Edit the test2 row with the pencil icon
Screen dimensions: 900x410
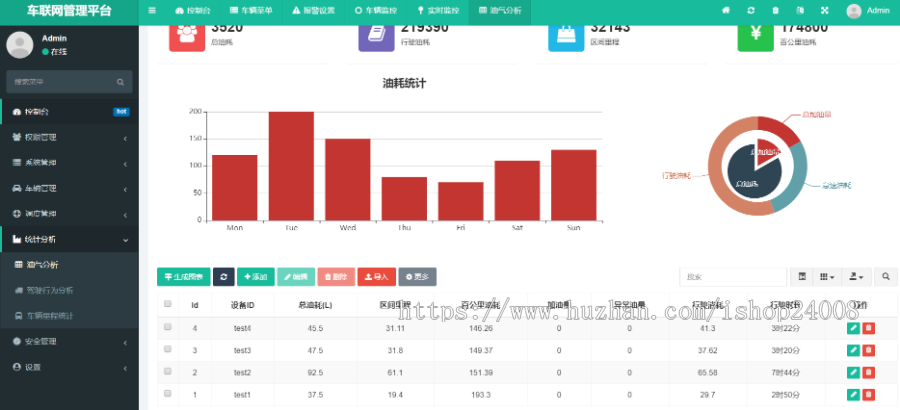pyautogui.click(x=853, y=373)
